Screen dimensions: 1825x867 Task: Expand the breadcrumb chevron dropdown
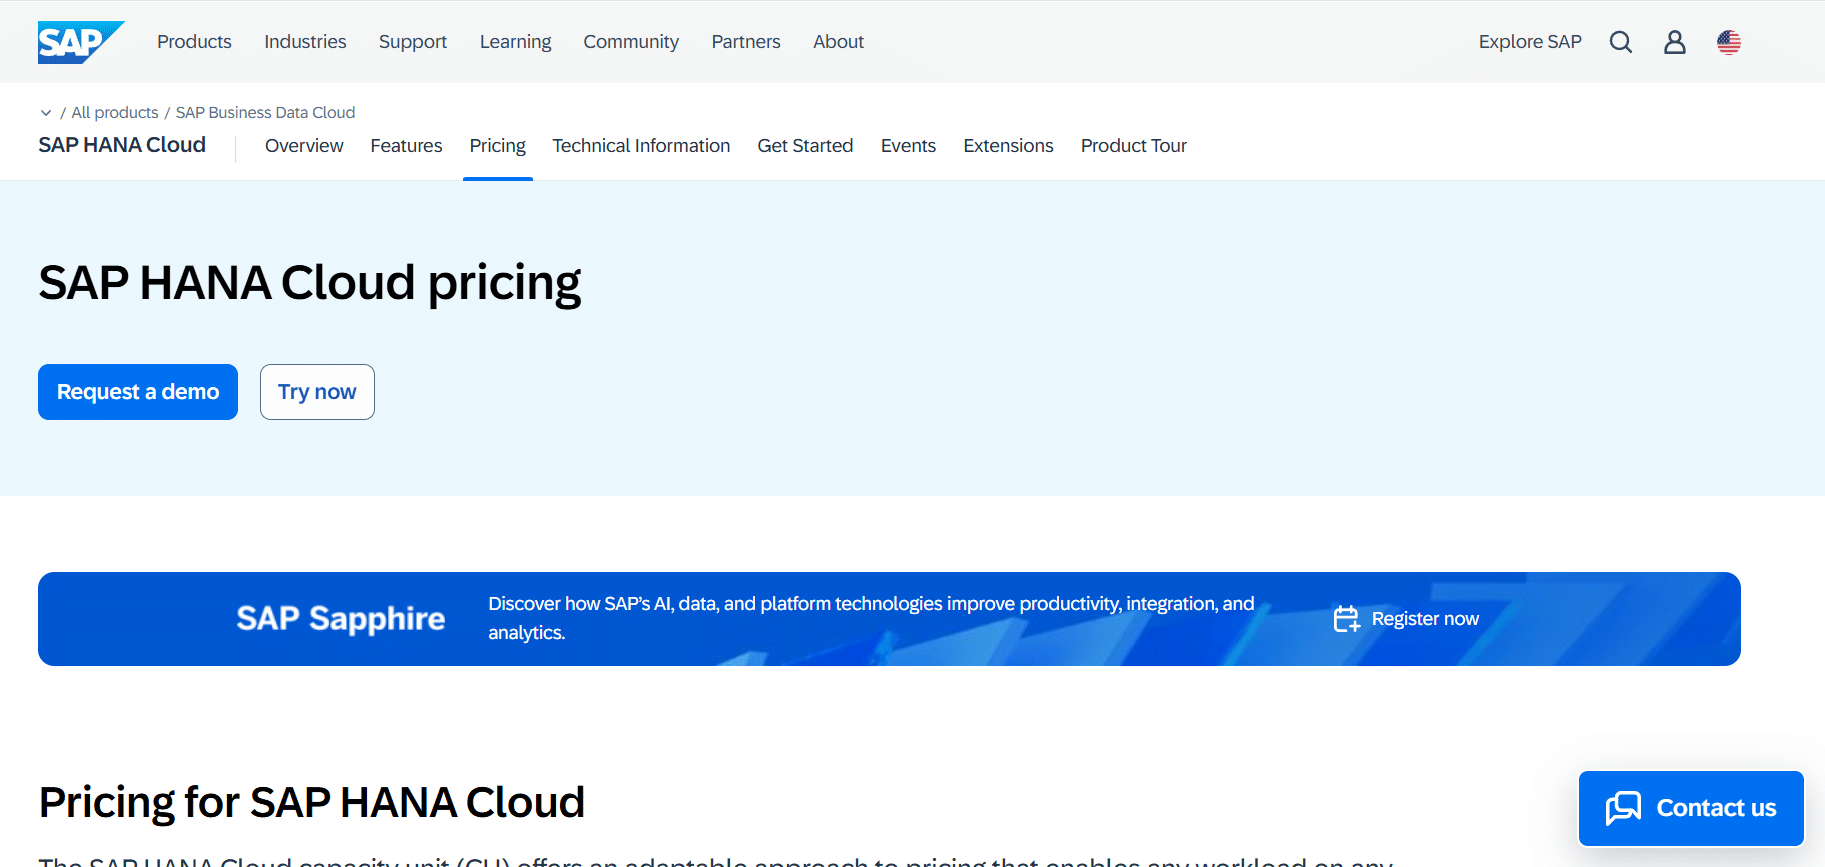pyautogui.click(x=46, y=113)
